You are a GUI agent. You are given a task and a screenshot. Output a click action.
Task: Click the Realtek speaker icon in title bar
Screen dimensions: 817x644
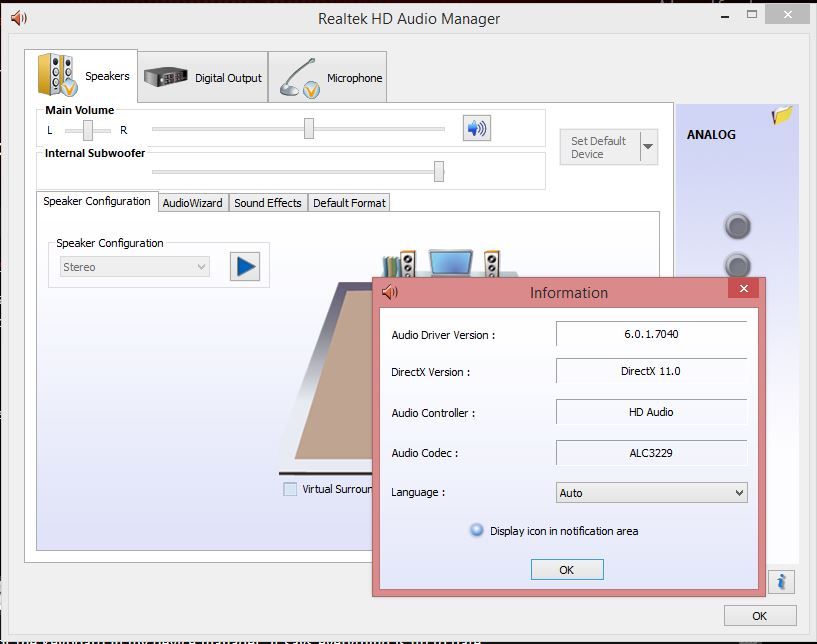pyautogui.click(x=19, y=18)
